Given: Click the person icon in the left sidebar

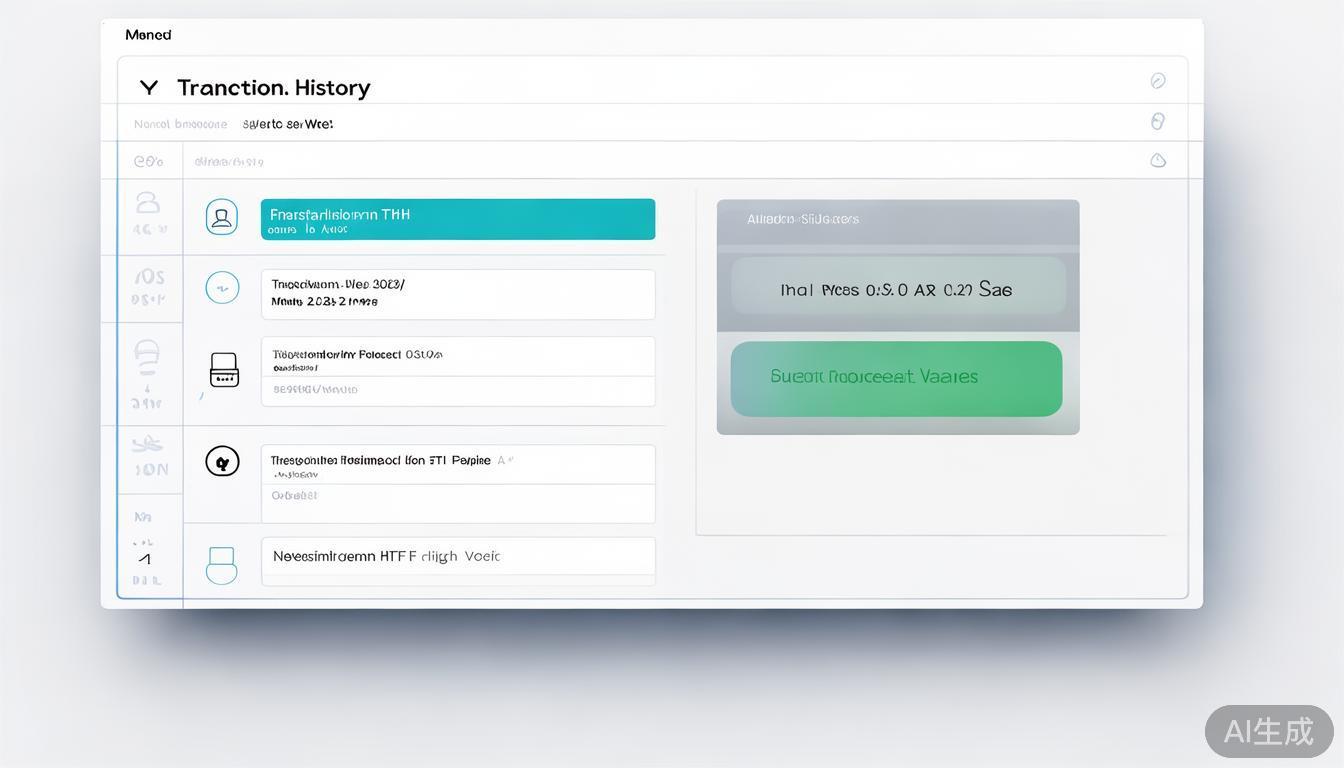Looking at the screenshot, I should 148,204.
